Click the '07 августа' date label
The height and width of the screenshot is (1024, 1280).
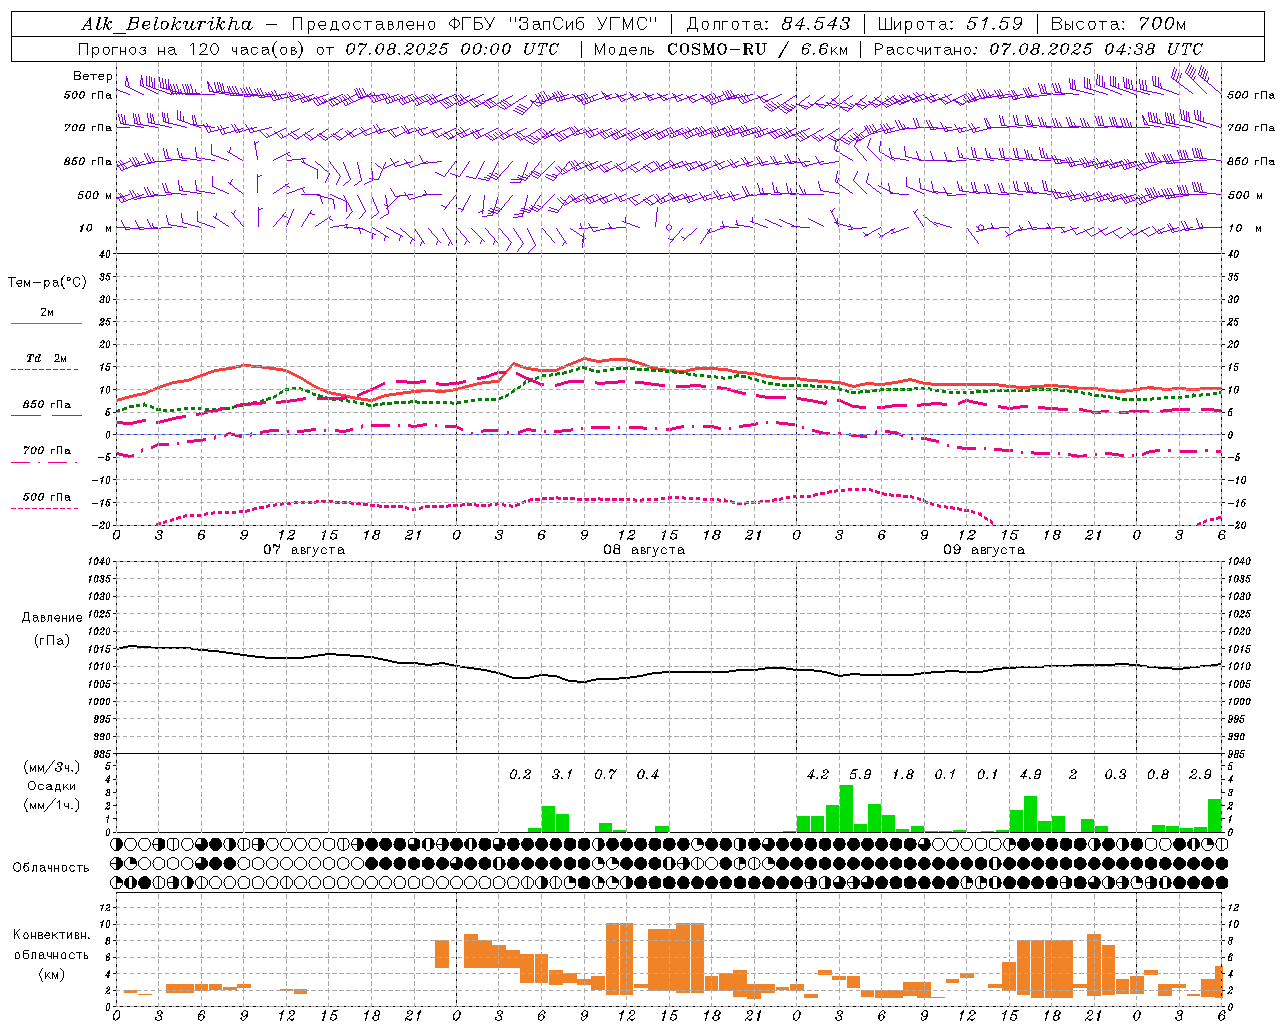click(x=304, y=550)
